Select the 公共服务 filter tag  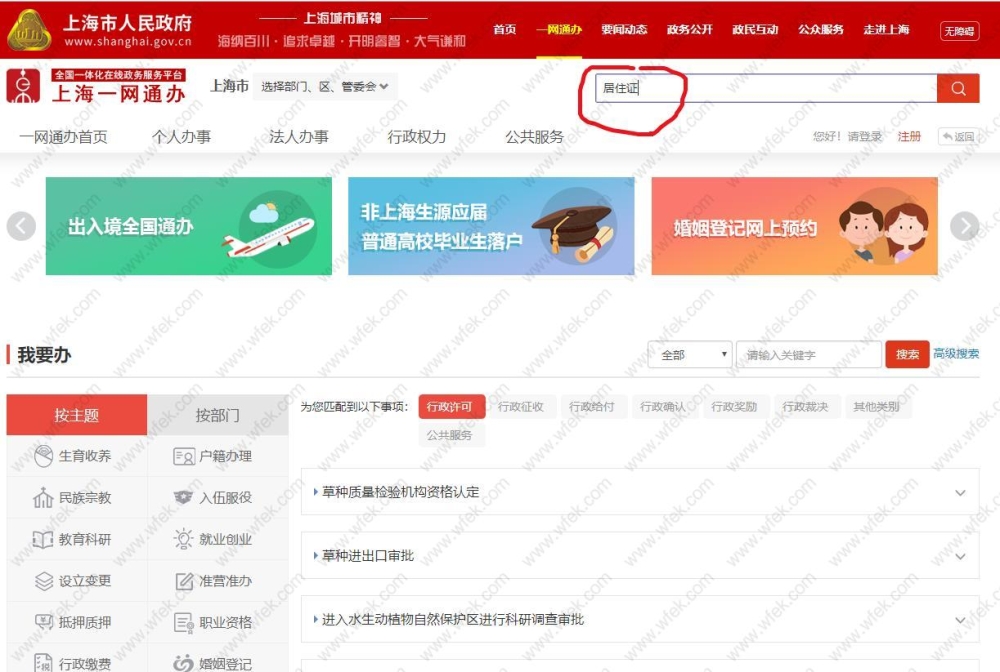pos(450,435)
